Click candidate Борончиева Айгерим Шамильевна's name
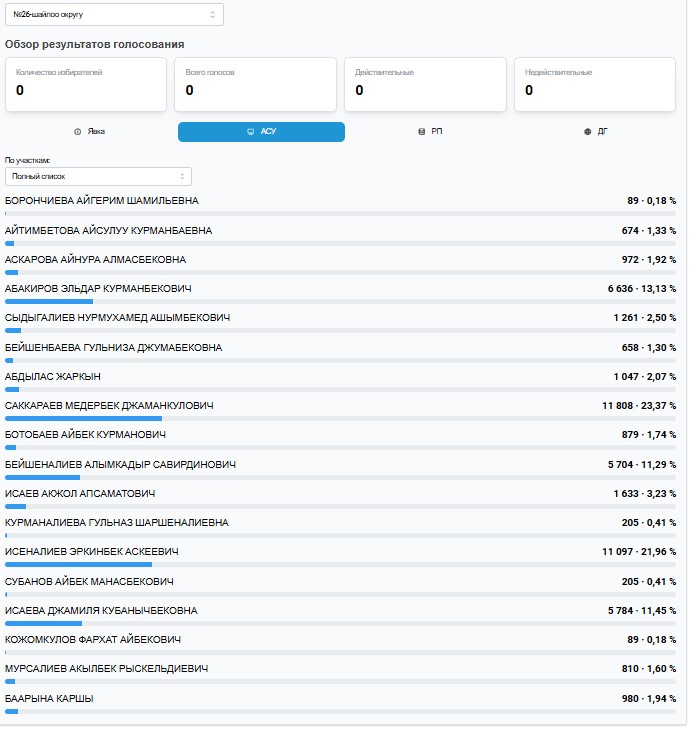The image size is (696, 731). point(102,201)
